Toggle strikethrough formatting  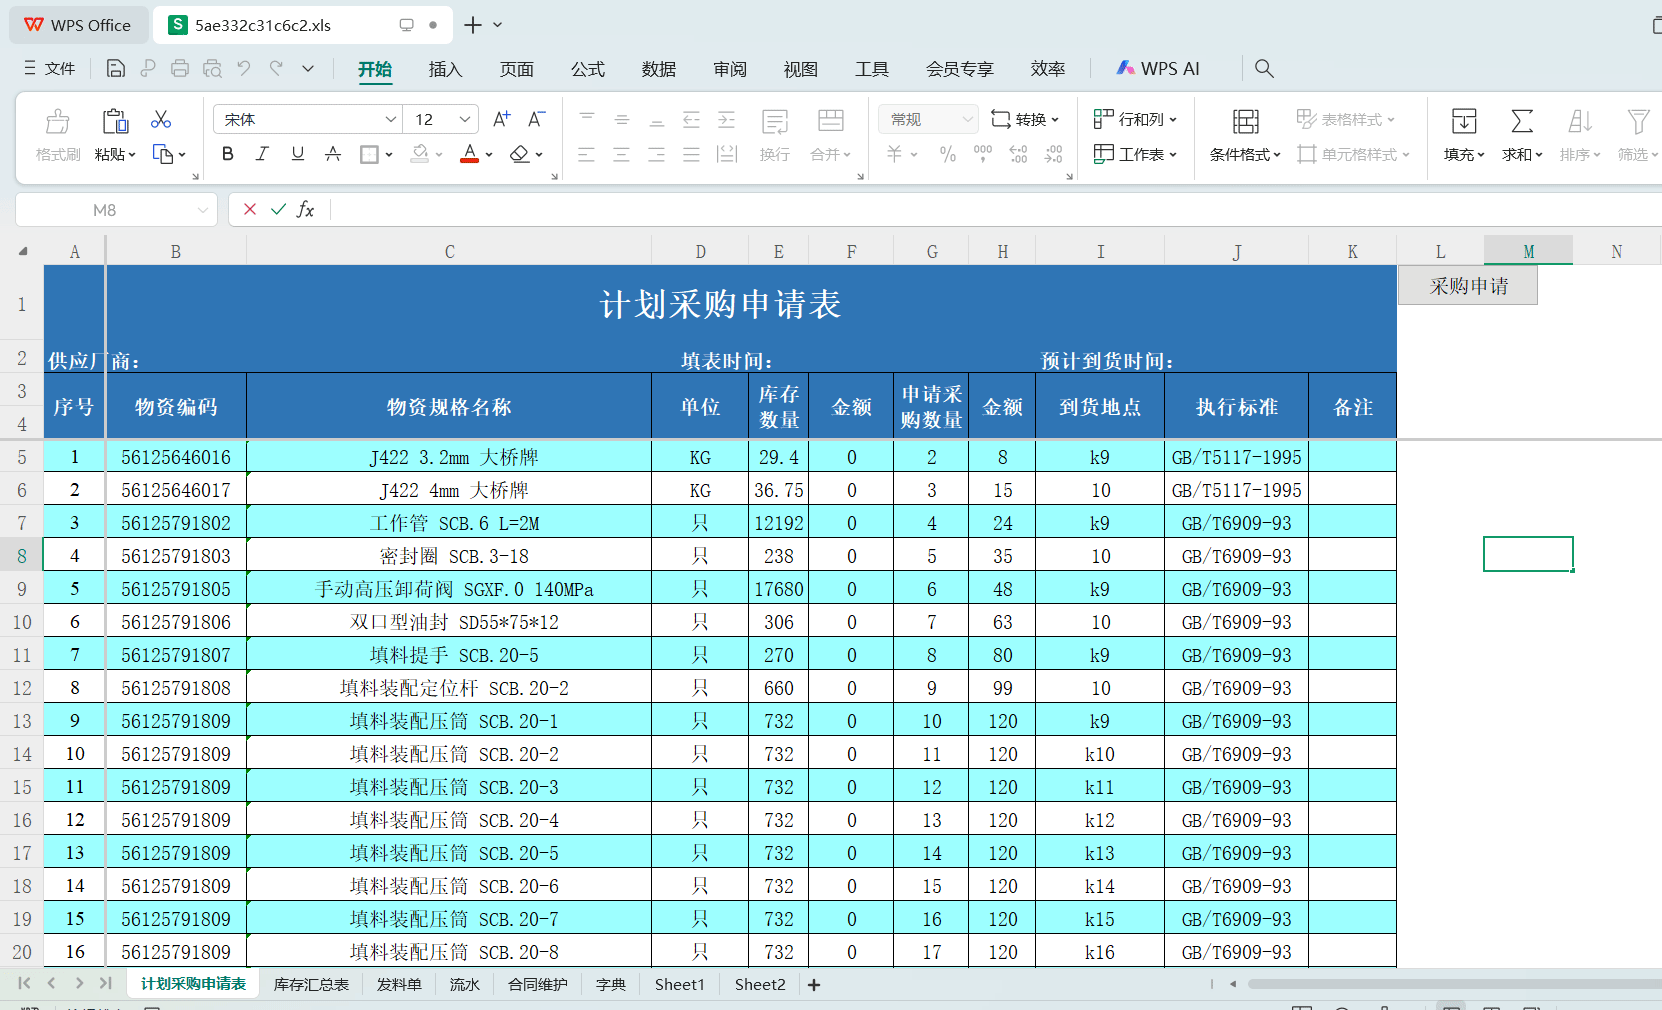(x=332, y=154)
